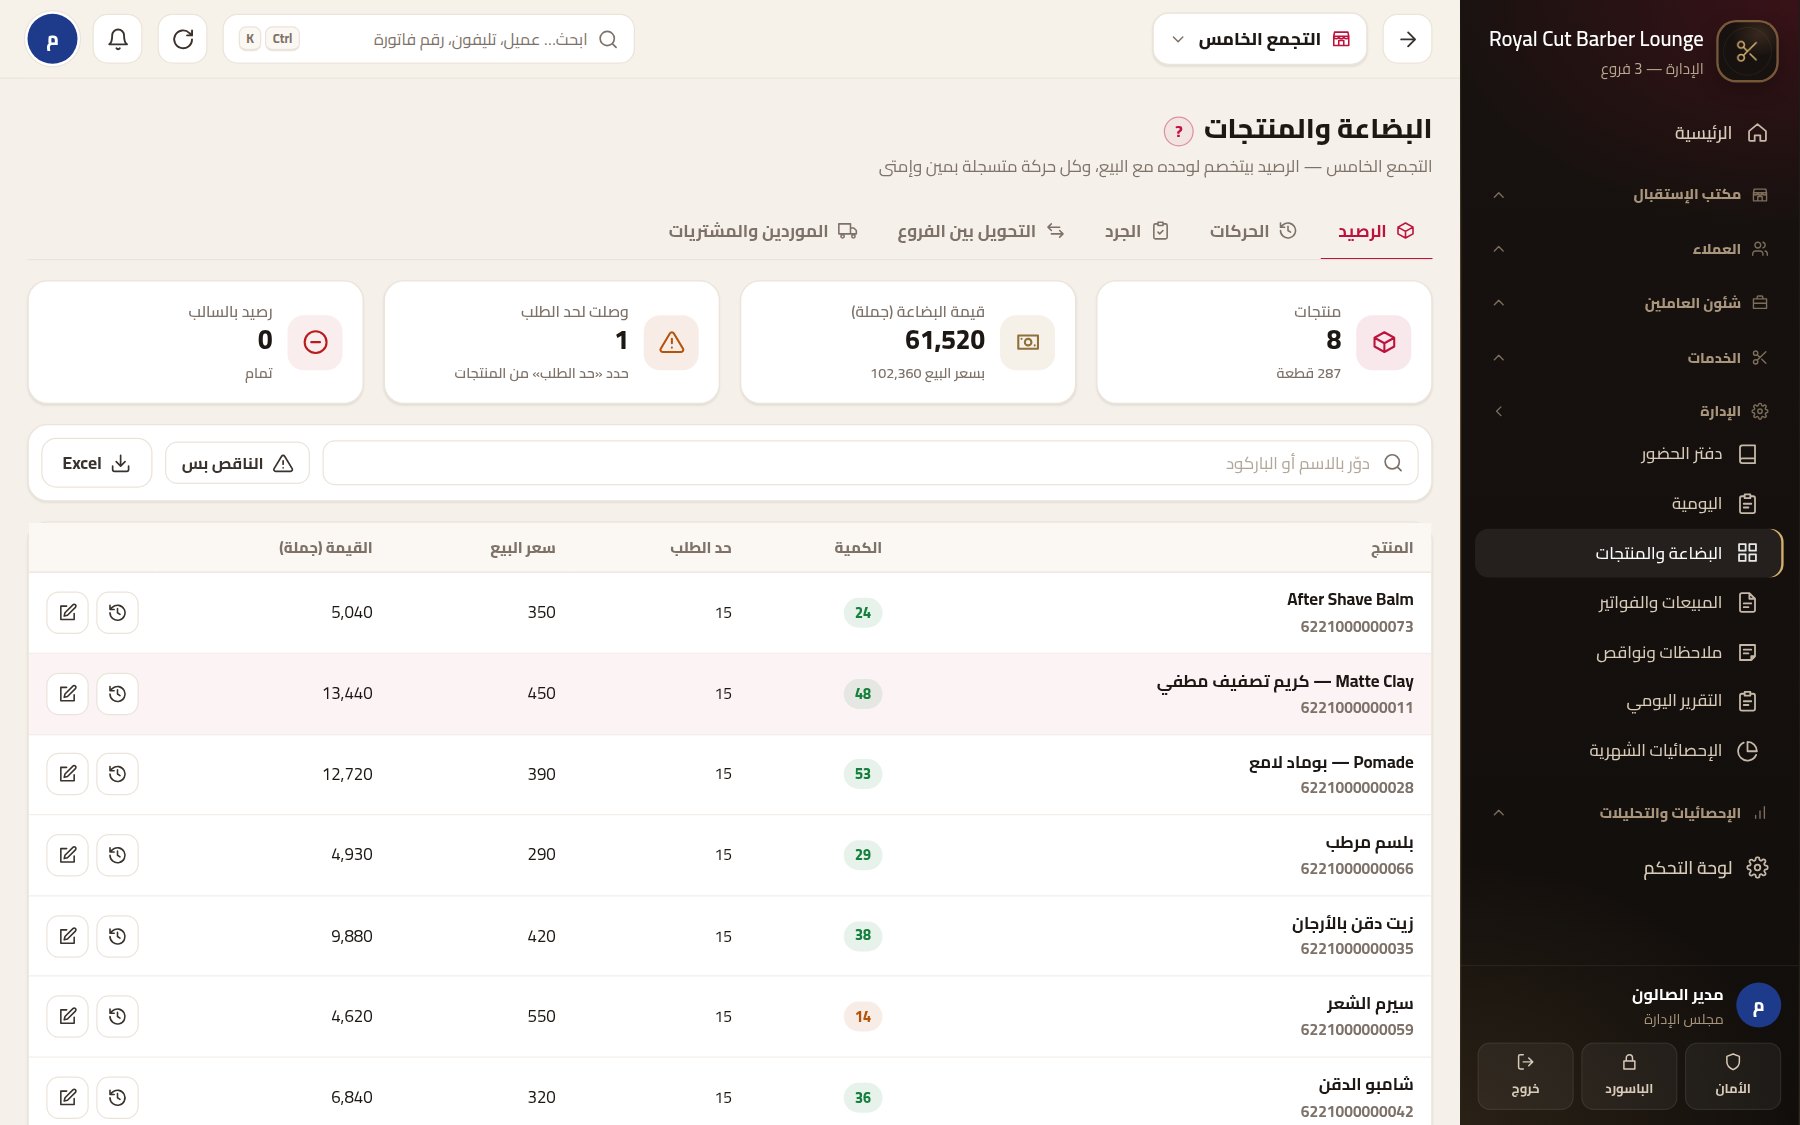Focus the global customer and invoice search box
The width and height of the screenshot is (1800, 1125).
(x=428, y=39)
